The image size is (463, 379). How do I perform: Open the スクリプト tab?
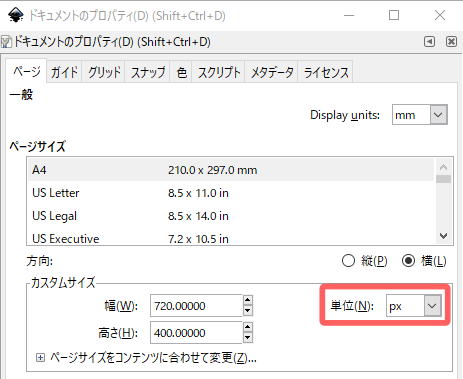point(219,72)
